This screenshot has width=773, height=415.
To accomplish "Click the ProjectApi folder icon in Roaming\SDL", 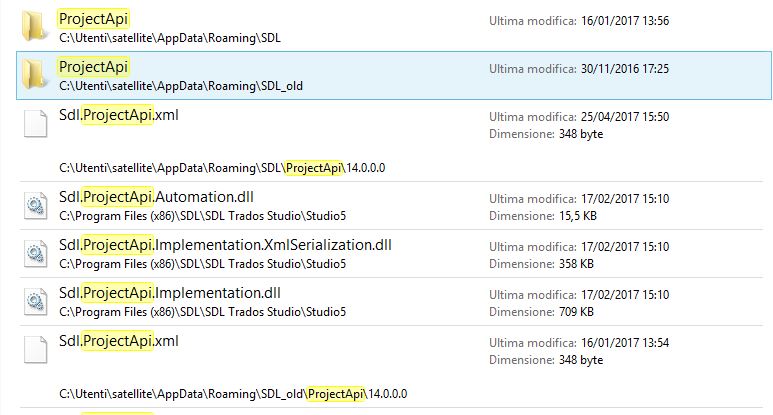I will tap(35, 27).
